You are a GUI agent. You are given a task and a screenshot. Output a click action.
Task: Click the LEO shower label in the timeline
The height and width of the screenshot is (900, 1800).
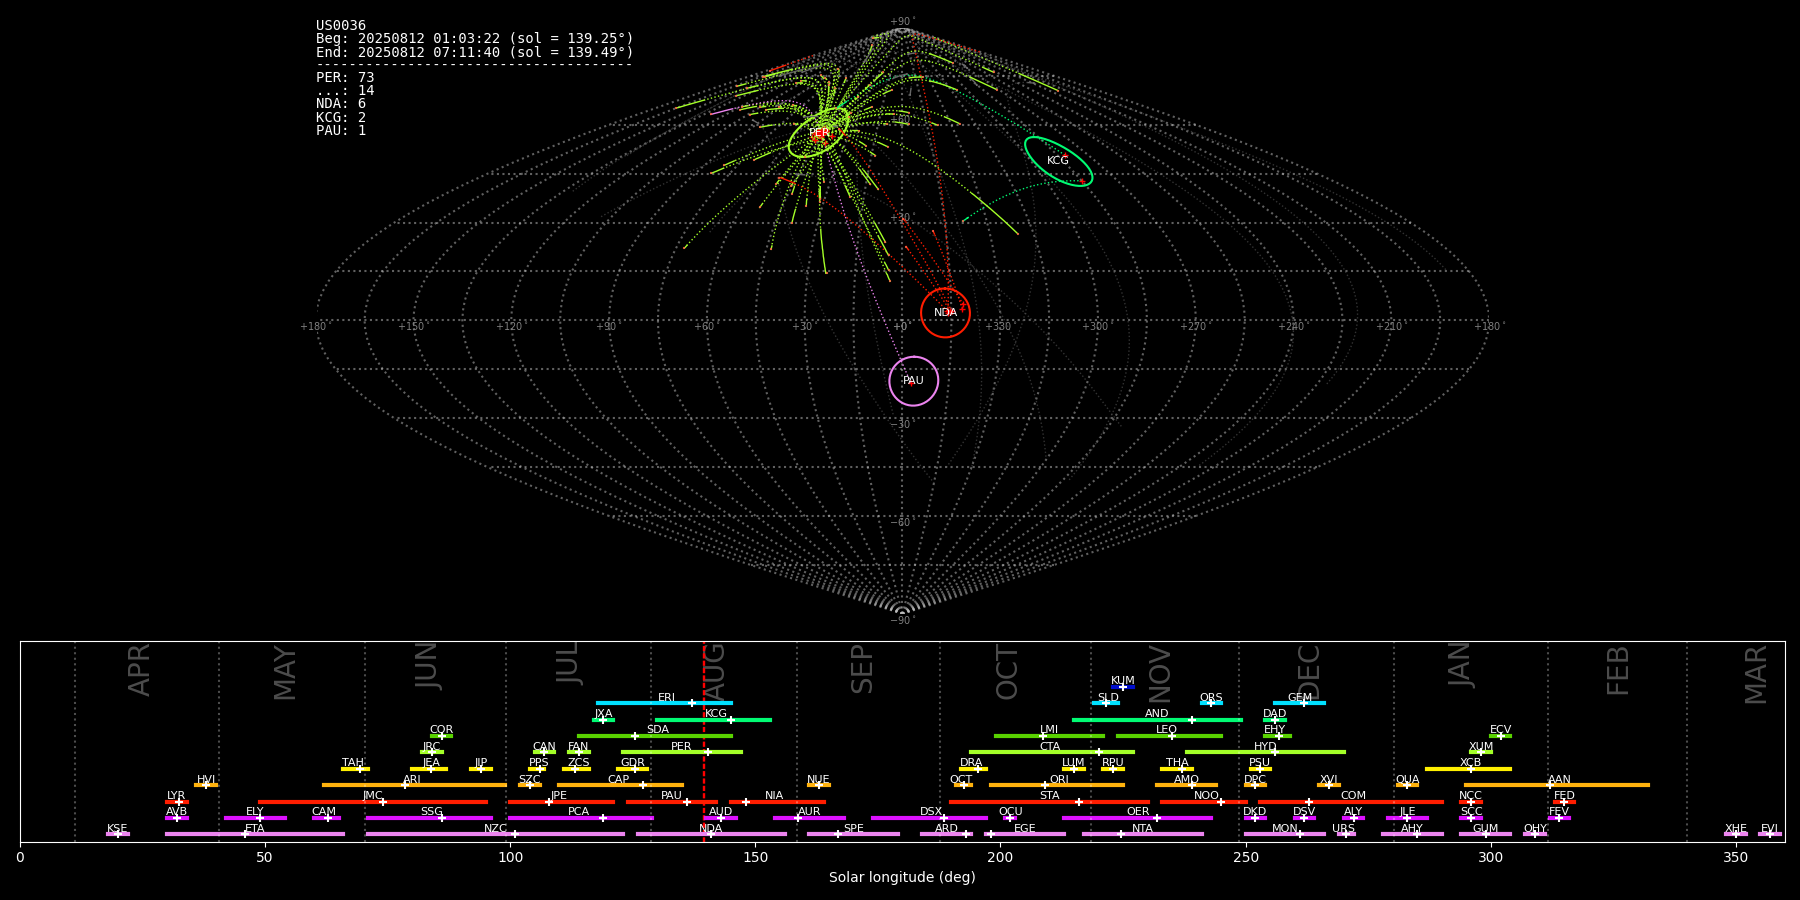(1166, 730)
